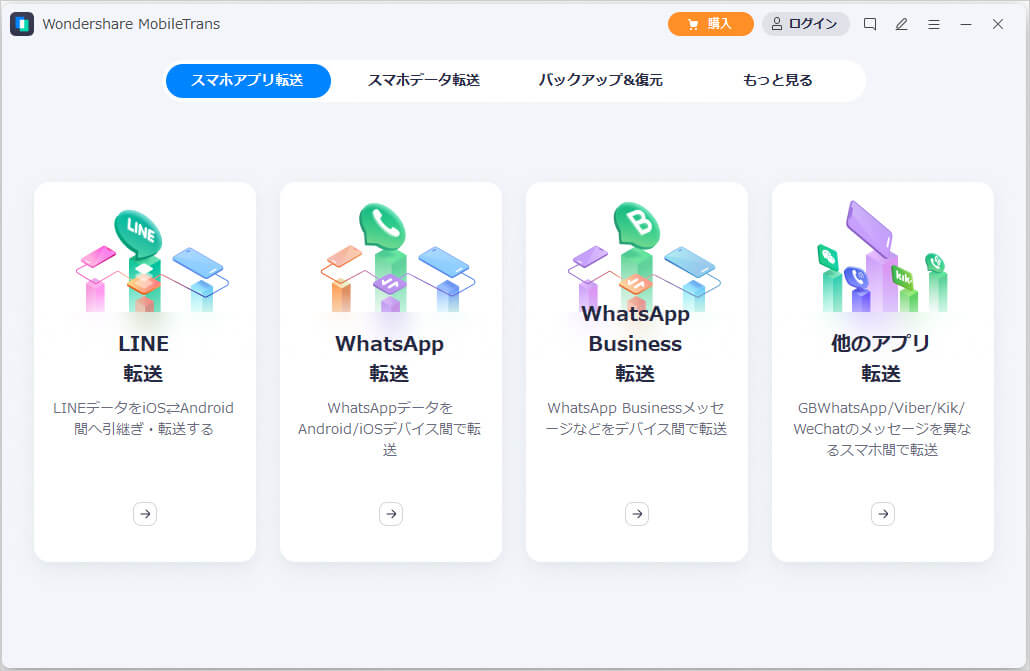This screenshot has height=671, width=1030.
Task: Click the 購入 purchase button
Action: 711,23
